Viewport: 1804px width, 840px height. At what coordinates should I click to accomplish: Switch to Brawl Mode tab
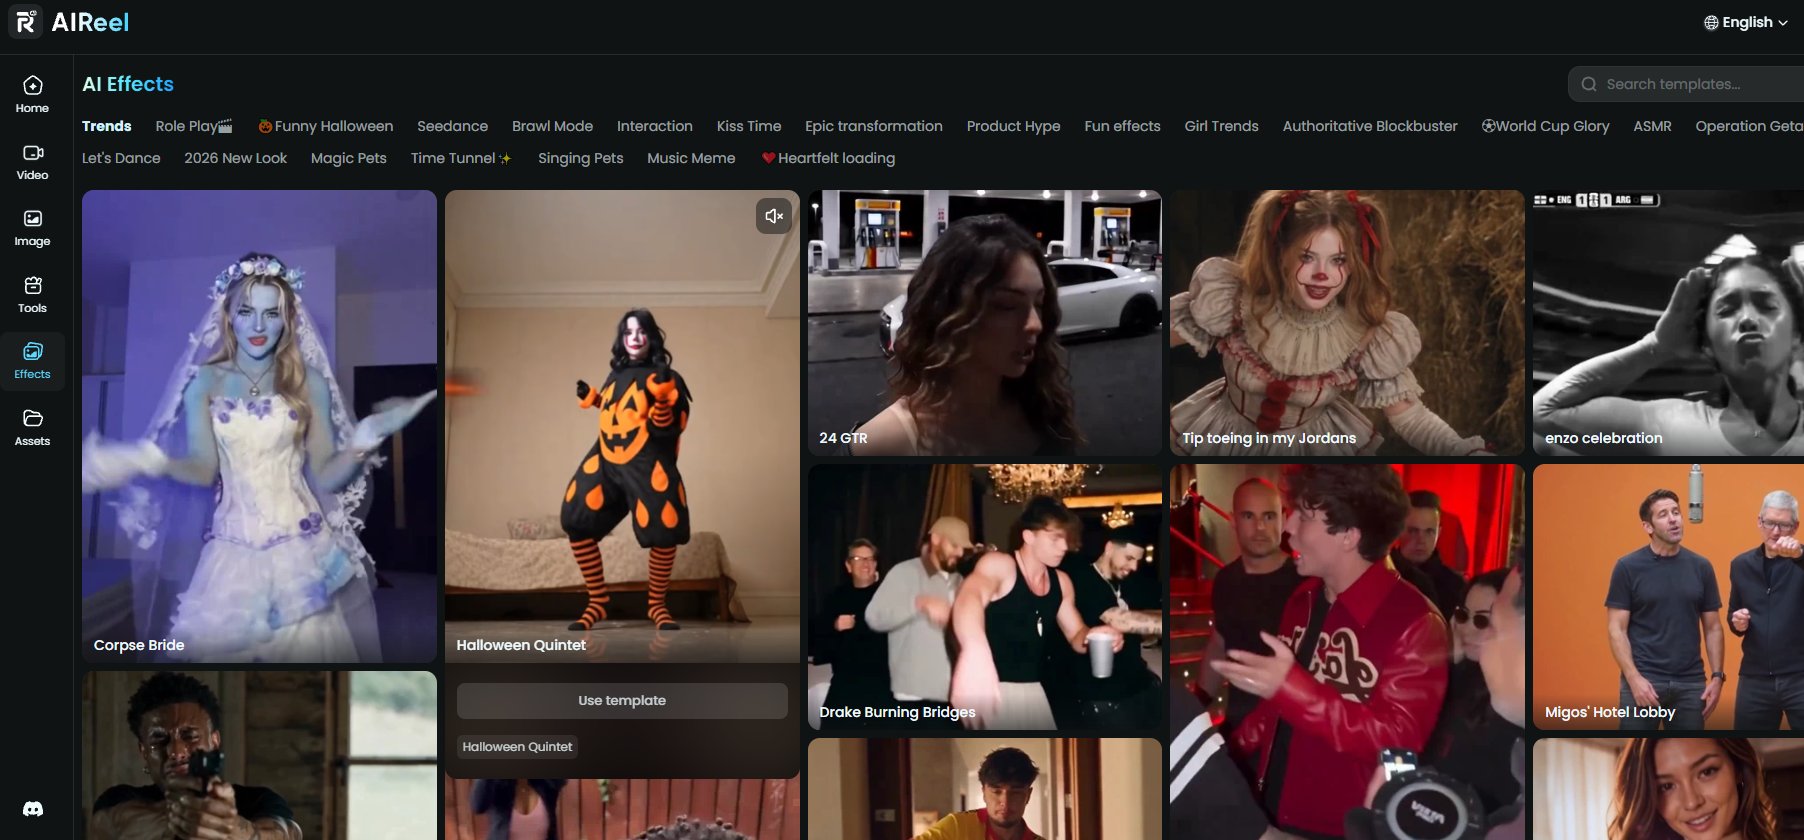552,126
